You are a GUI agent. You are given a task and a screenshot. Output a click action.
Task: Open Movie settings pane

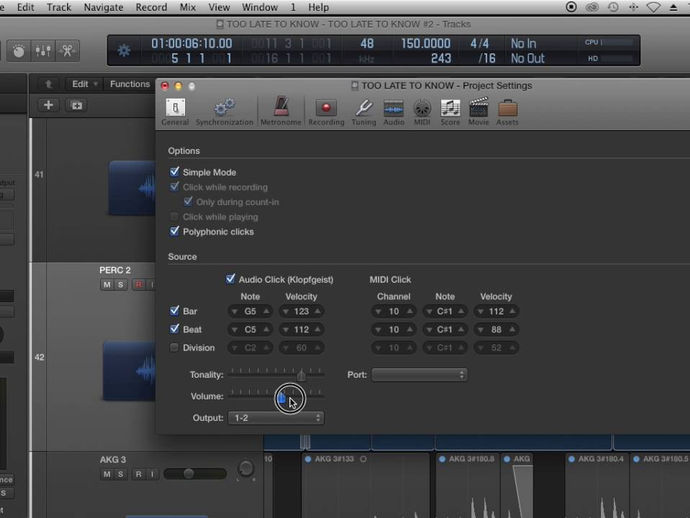[478, 112]
